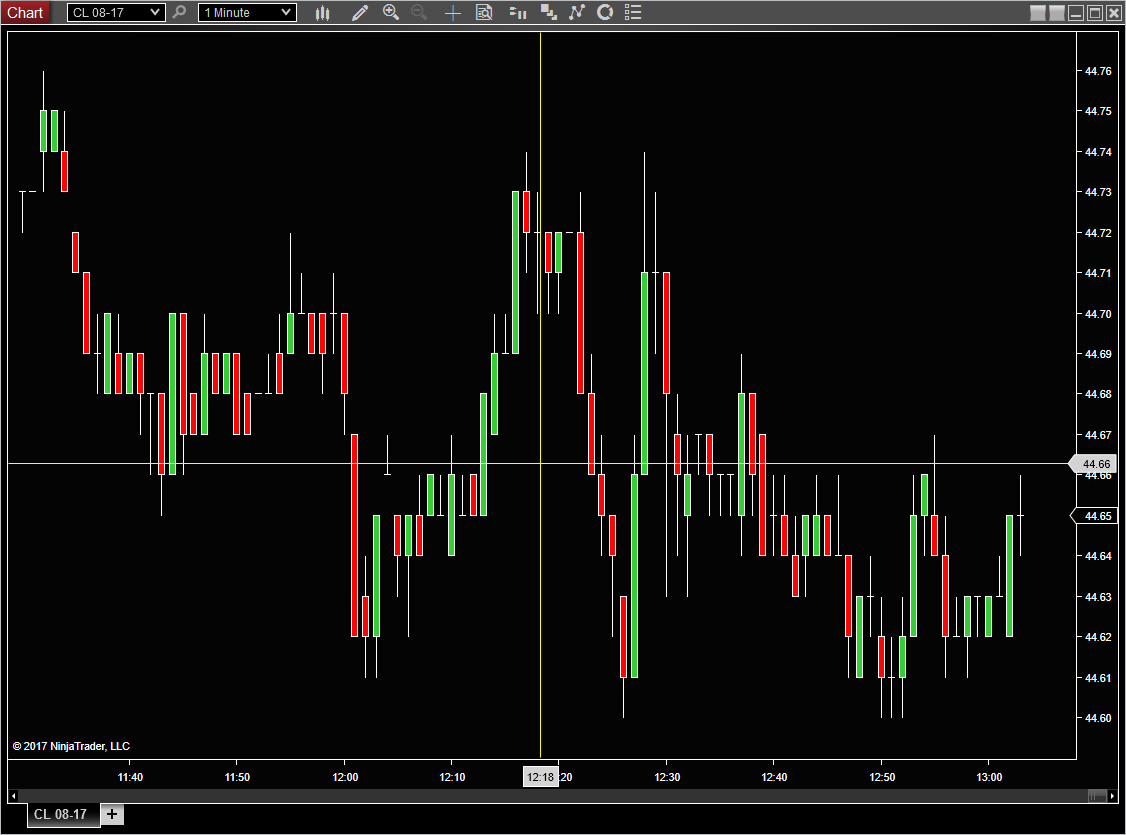
Task: Open the chart properties list icon
Action: tap(633, 12)
